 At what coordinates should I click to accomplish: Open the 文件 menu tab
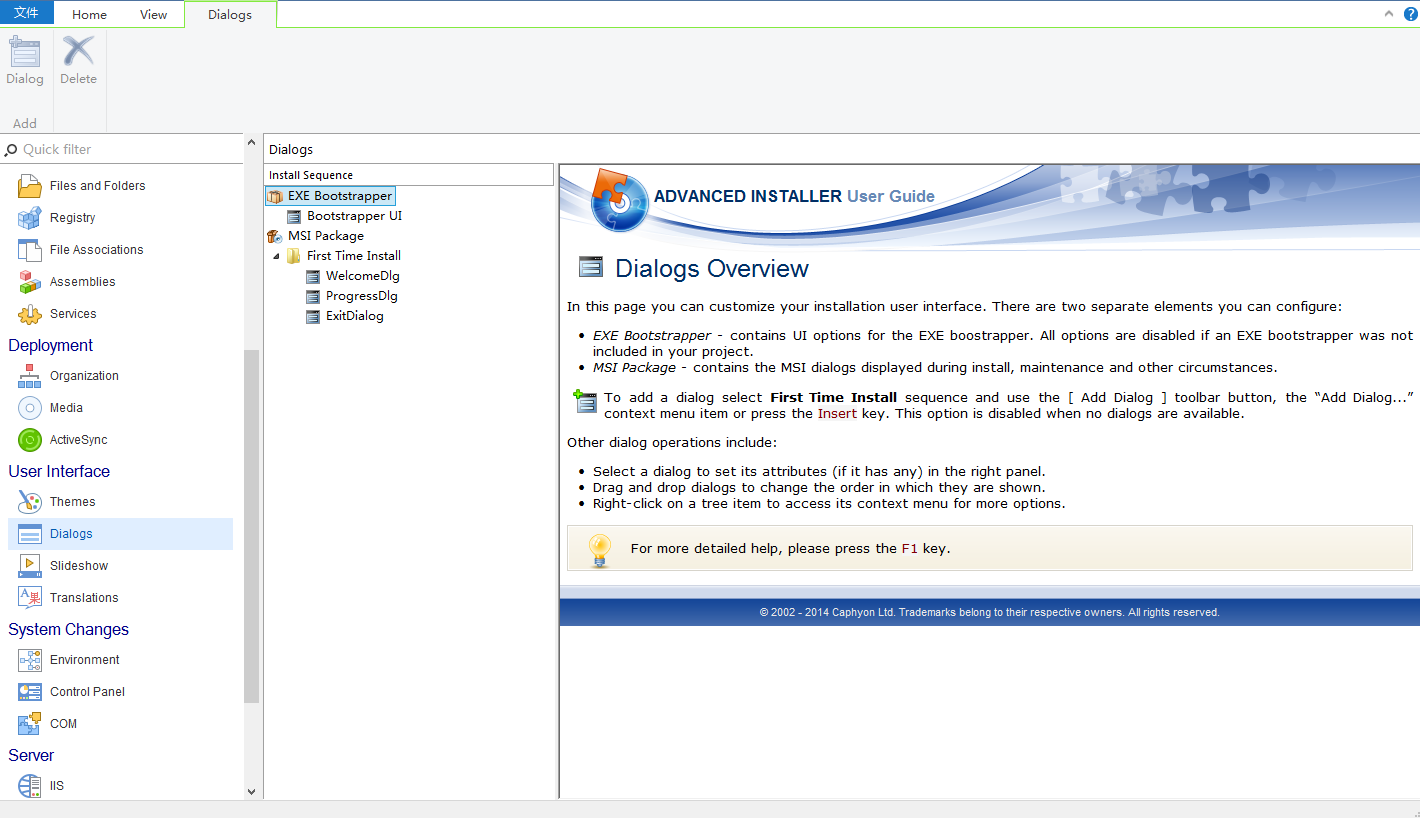click(27, 12)
